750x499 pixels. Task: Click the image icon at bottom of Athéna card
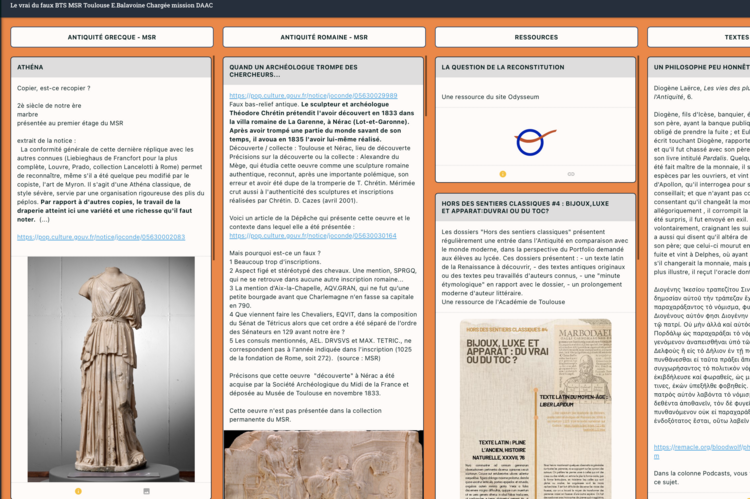[x=146, y=491]
